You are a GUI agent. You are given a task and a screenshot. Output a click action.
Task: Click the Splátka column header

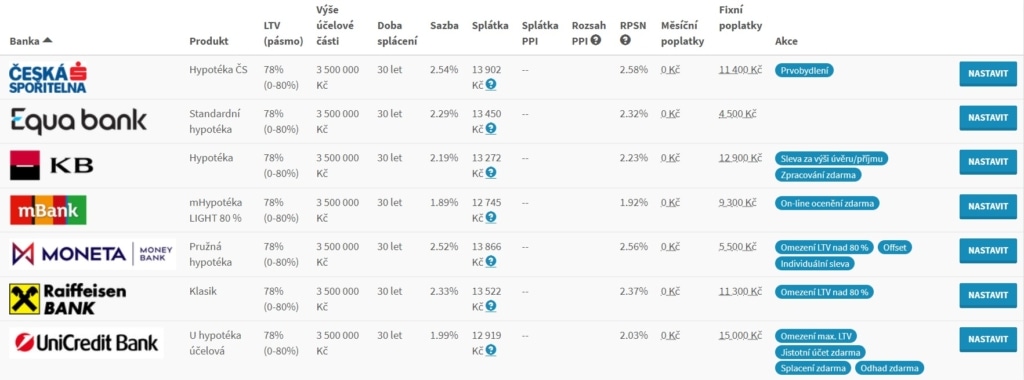[x=490, y=25]
